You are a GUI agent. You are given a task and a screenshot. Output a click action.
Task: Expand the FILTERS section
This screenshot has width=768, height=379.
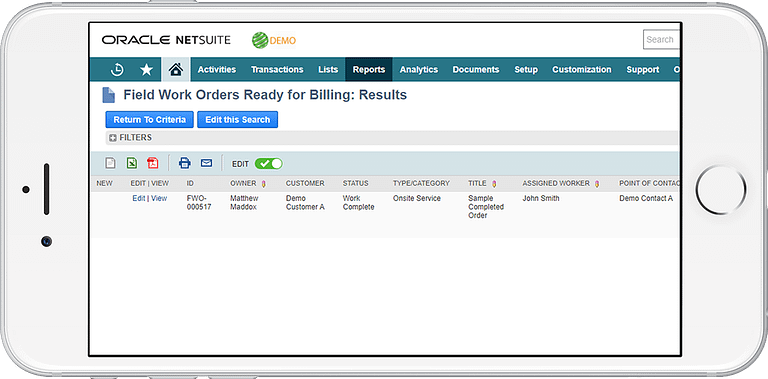pyautogui.click(x=130, y=138)
